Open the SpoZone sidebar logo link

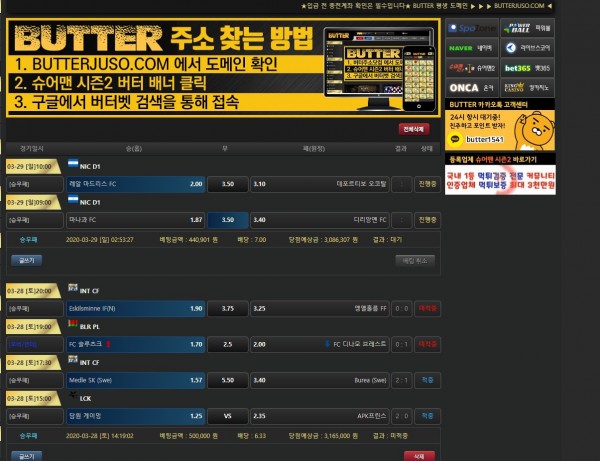pos(471,28)
